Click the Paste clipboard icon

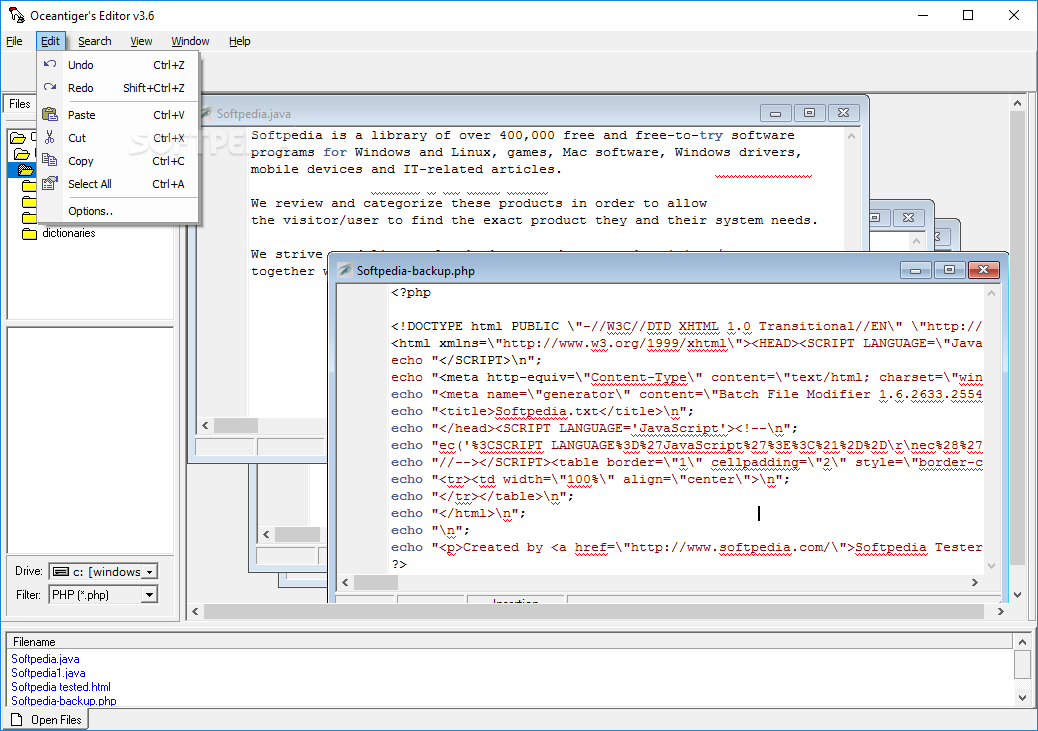click(50, 114)
